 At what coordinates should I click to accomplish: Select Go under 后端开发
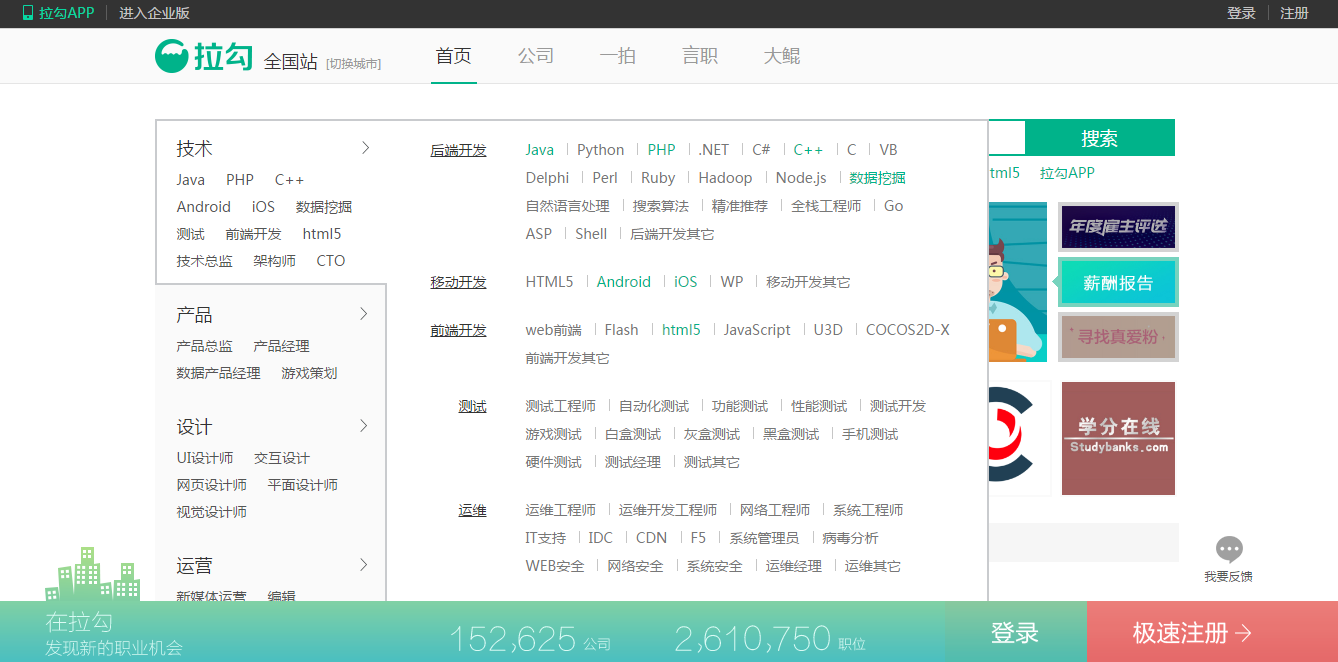[894, 206]
